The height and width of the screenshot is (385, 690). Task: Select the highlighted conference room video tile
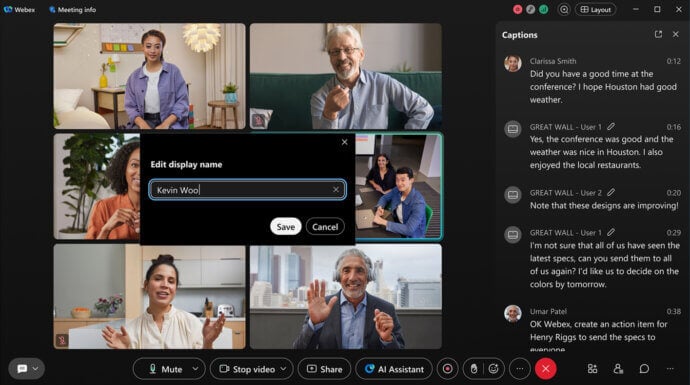coord(398,187)
